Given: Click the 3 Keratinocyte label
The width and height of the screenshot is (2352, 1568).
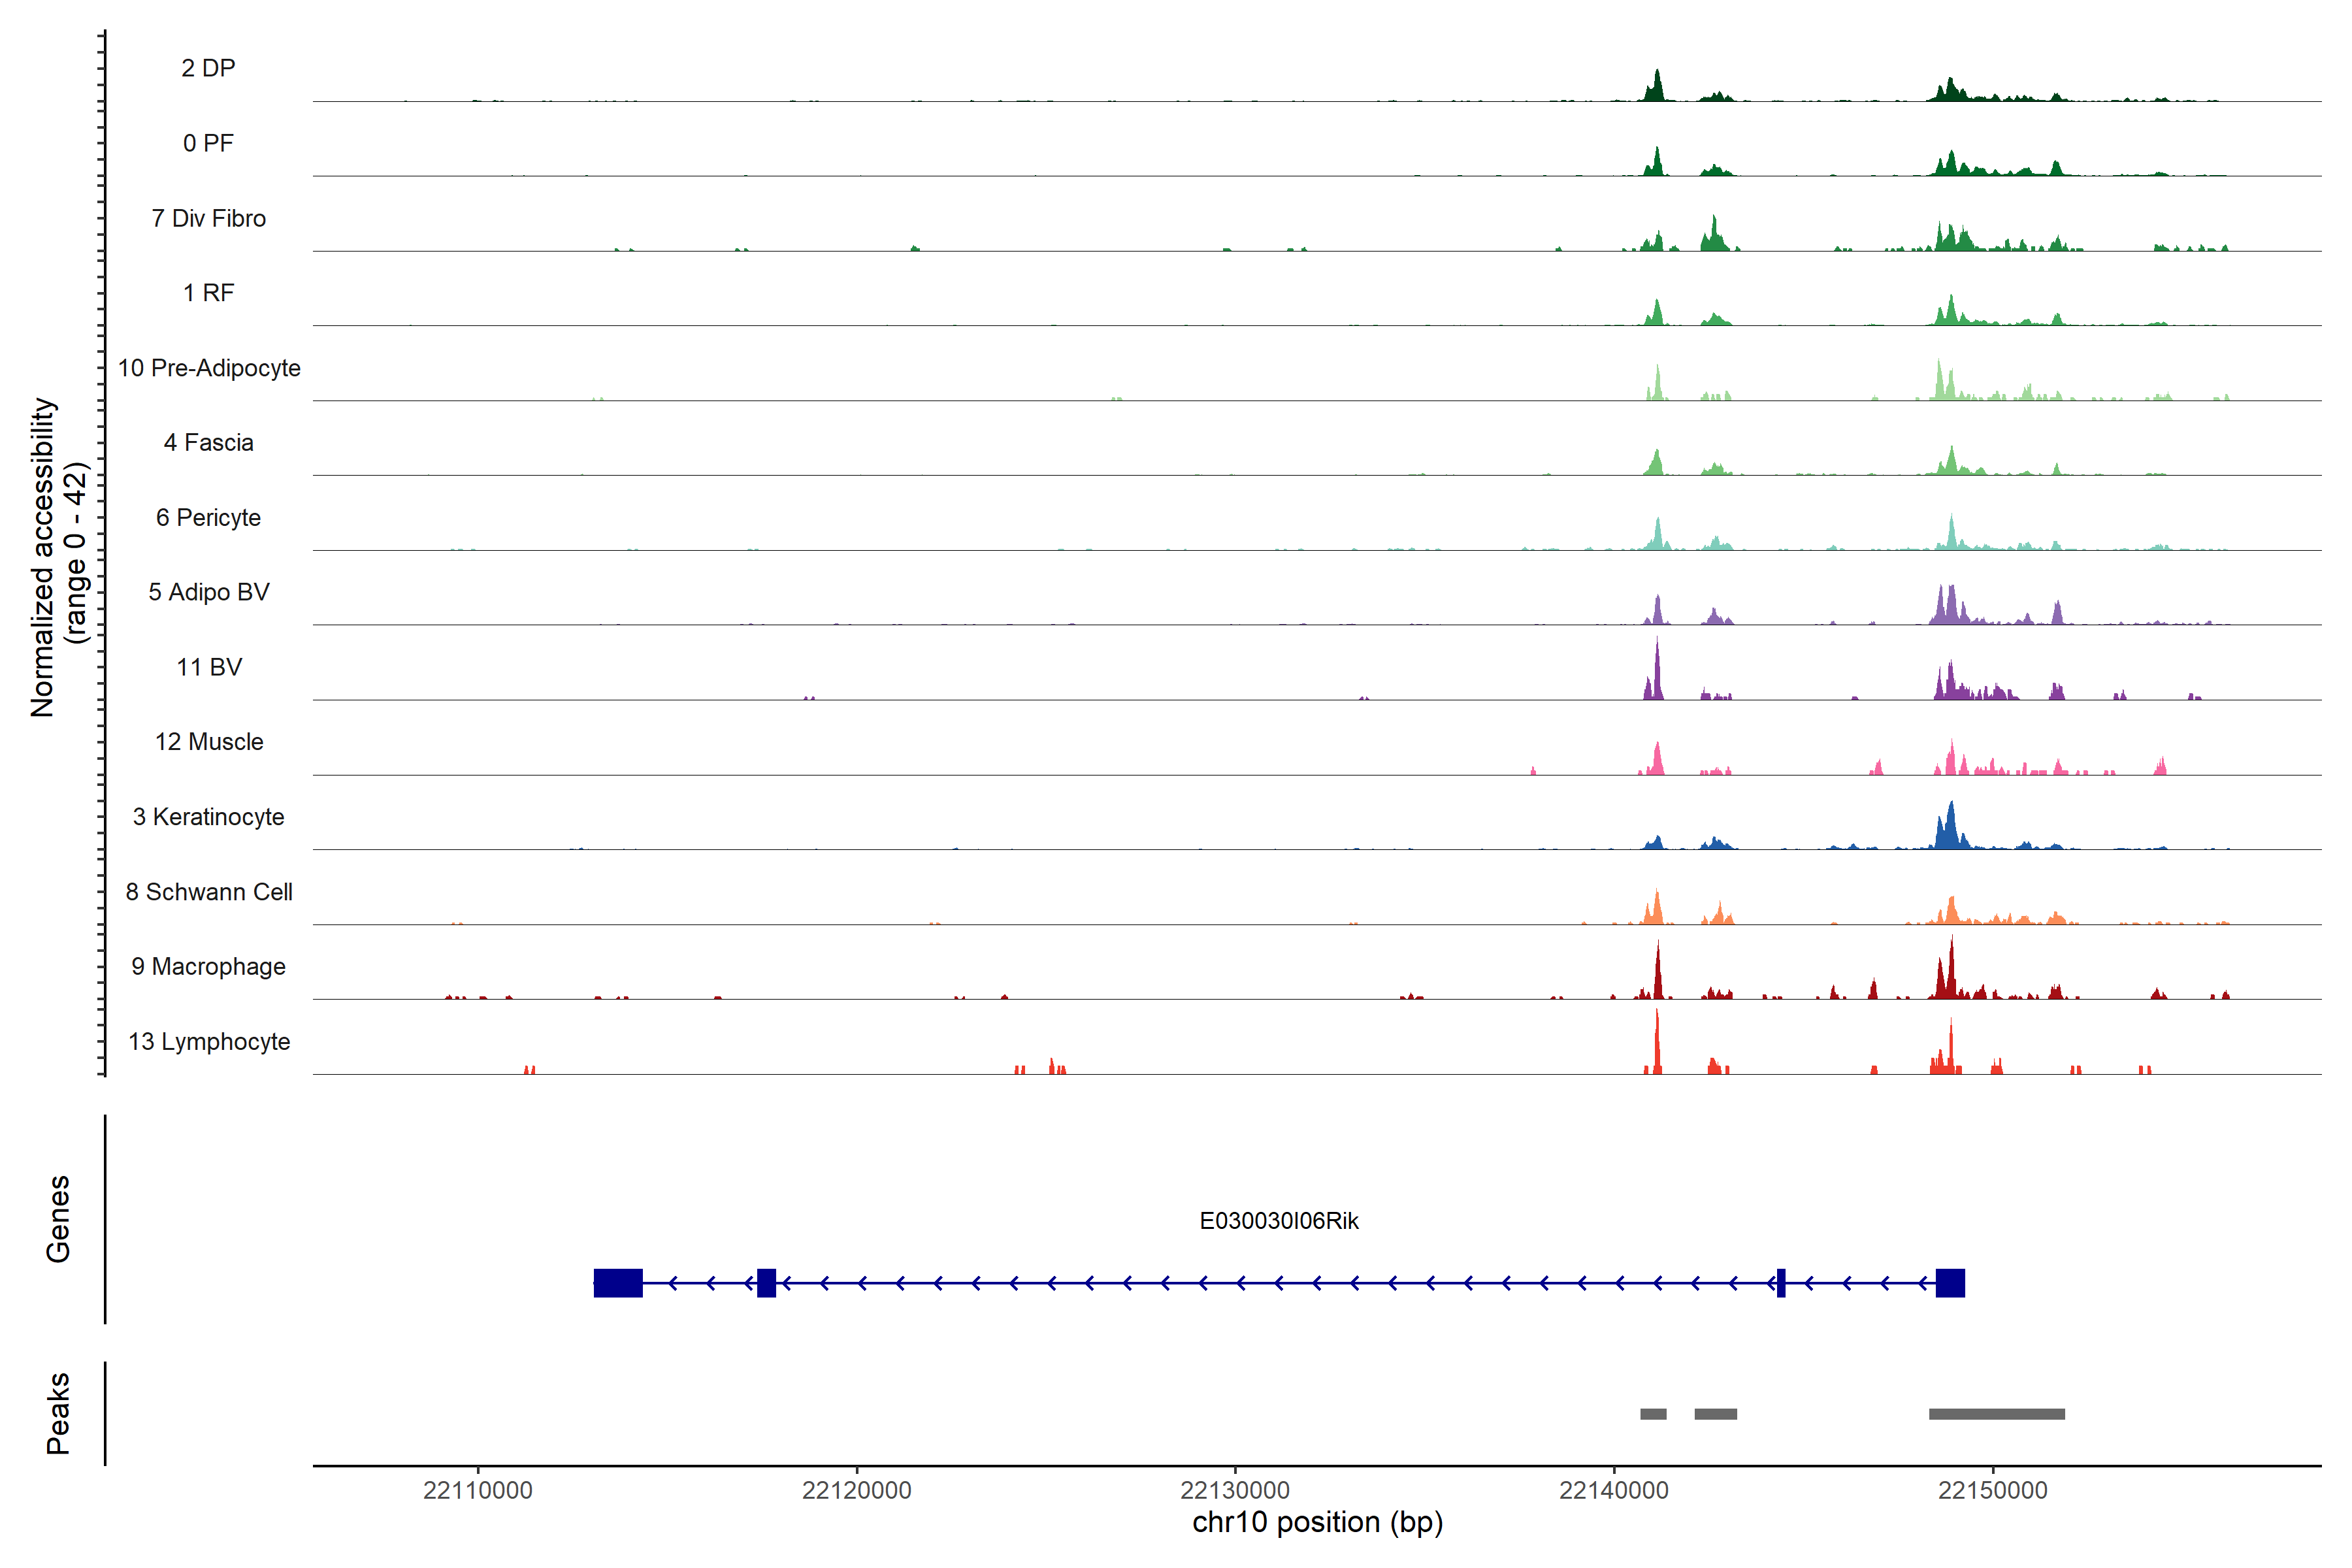Looking at the screenshot, I should (208, 817).
